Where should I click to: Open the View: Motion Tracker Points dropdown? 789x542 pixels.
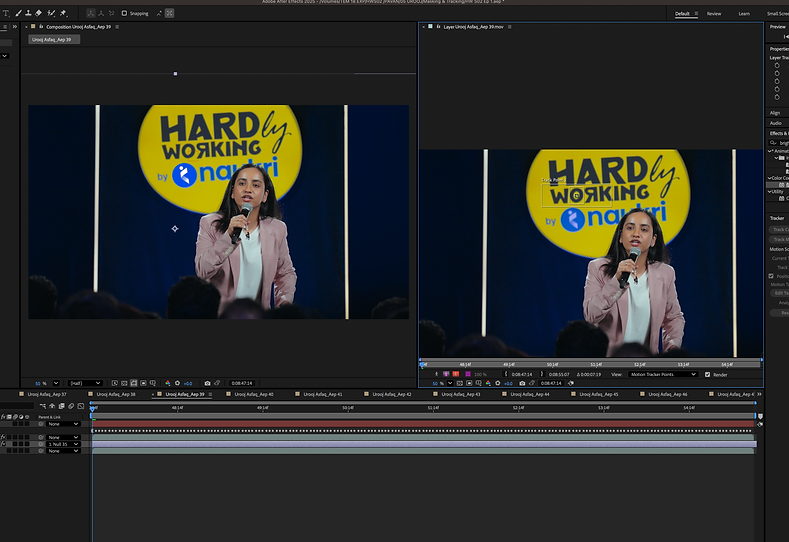pyautogui.click(x=663, y=374)
